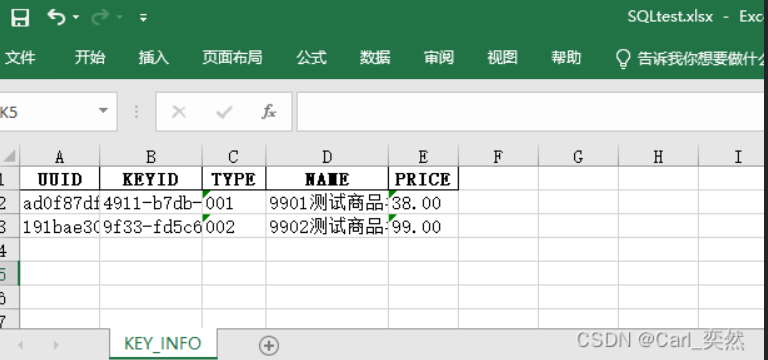Viewport: 768px width, 360px height.
Task: Switch to the 开始 ribbon tab
Action: pyautogui.click(x=90, y=58)
